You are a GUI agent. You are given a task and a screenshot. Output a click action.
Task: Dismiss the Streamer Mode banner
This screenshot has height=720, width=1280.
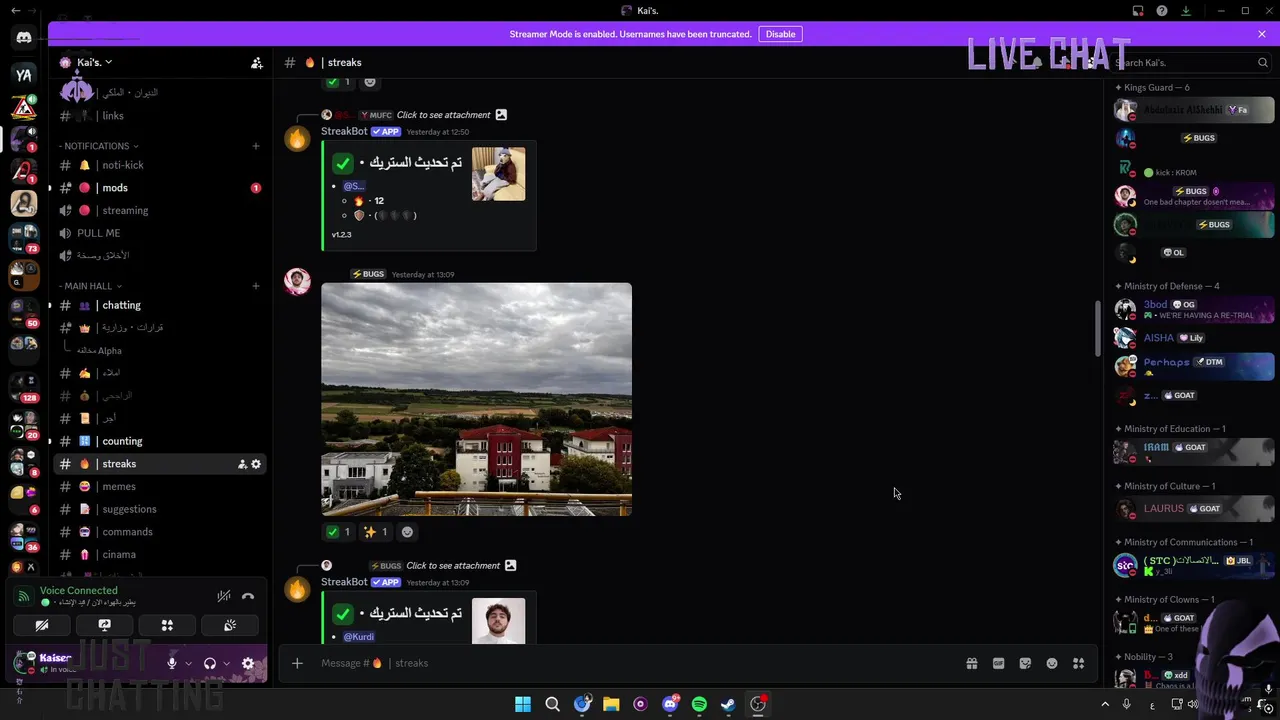point(1262,34)
